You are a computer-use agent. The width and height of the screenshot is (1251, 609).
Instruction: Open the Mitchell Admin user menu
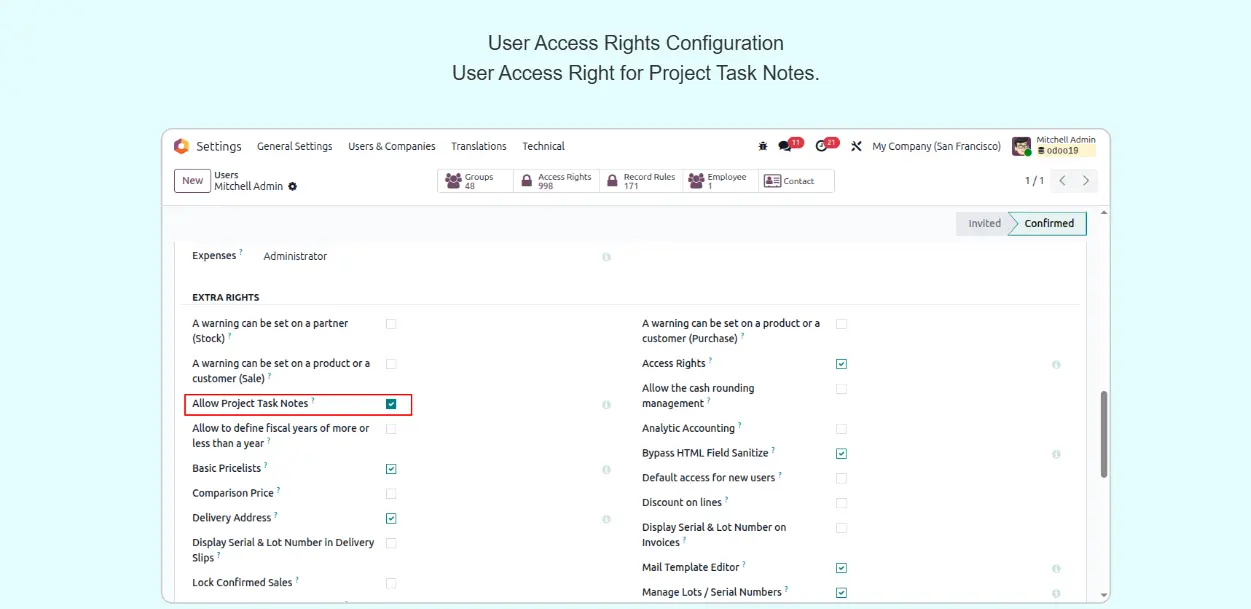click(x=1054, y=146)
